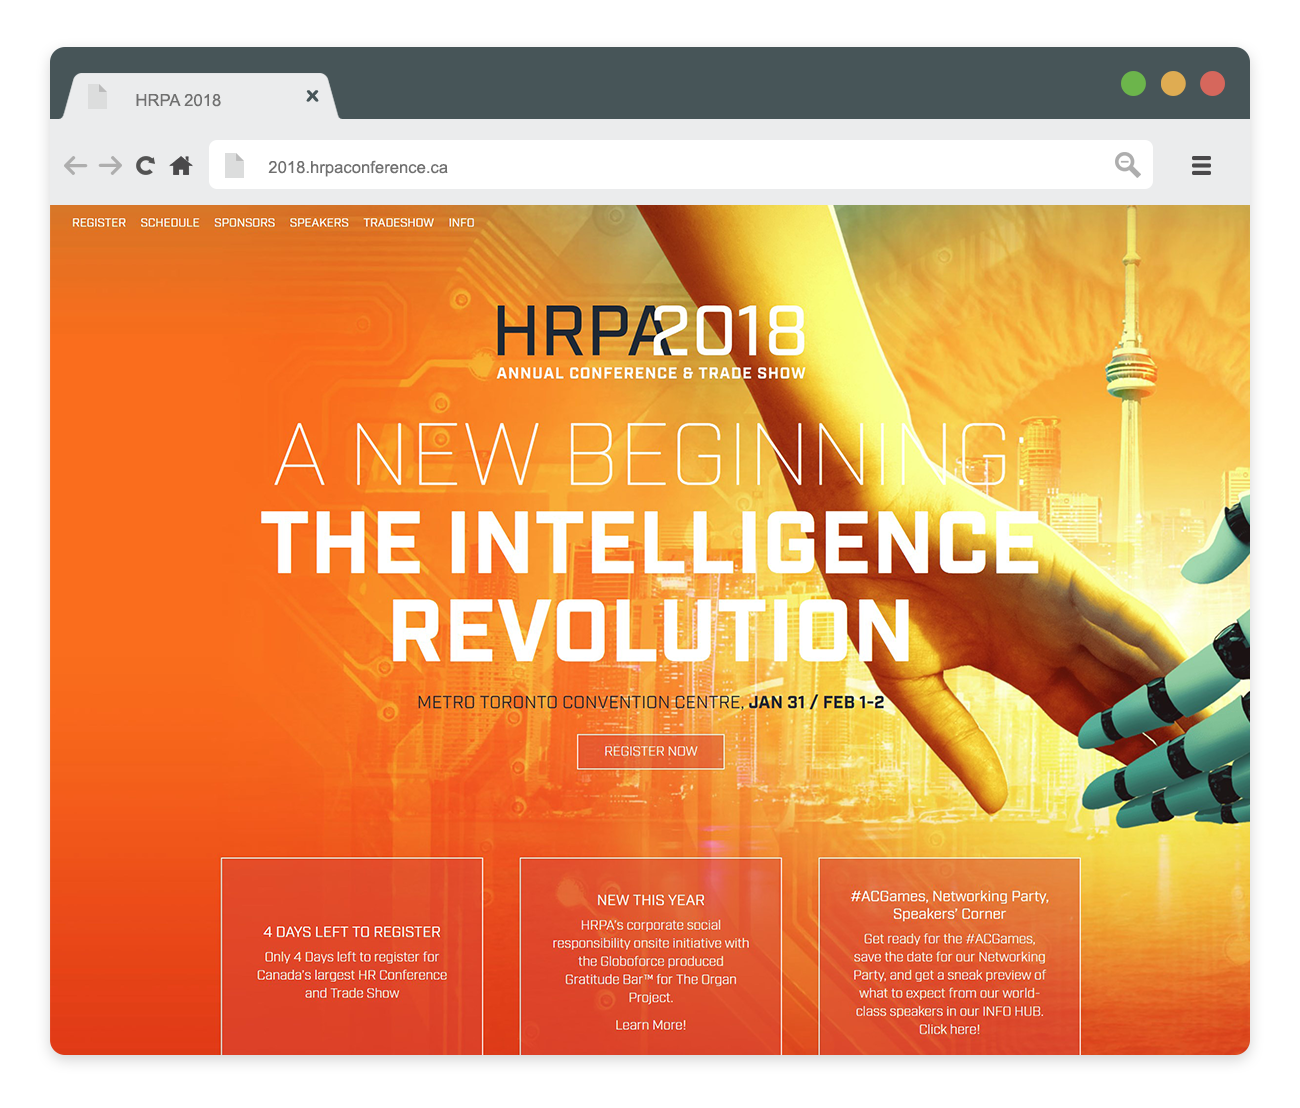Open the SPEAKERS nav menu item
The width and height of the screenshot is (1300, 1108).
point(319,223)
